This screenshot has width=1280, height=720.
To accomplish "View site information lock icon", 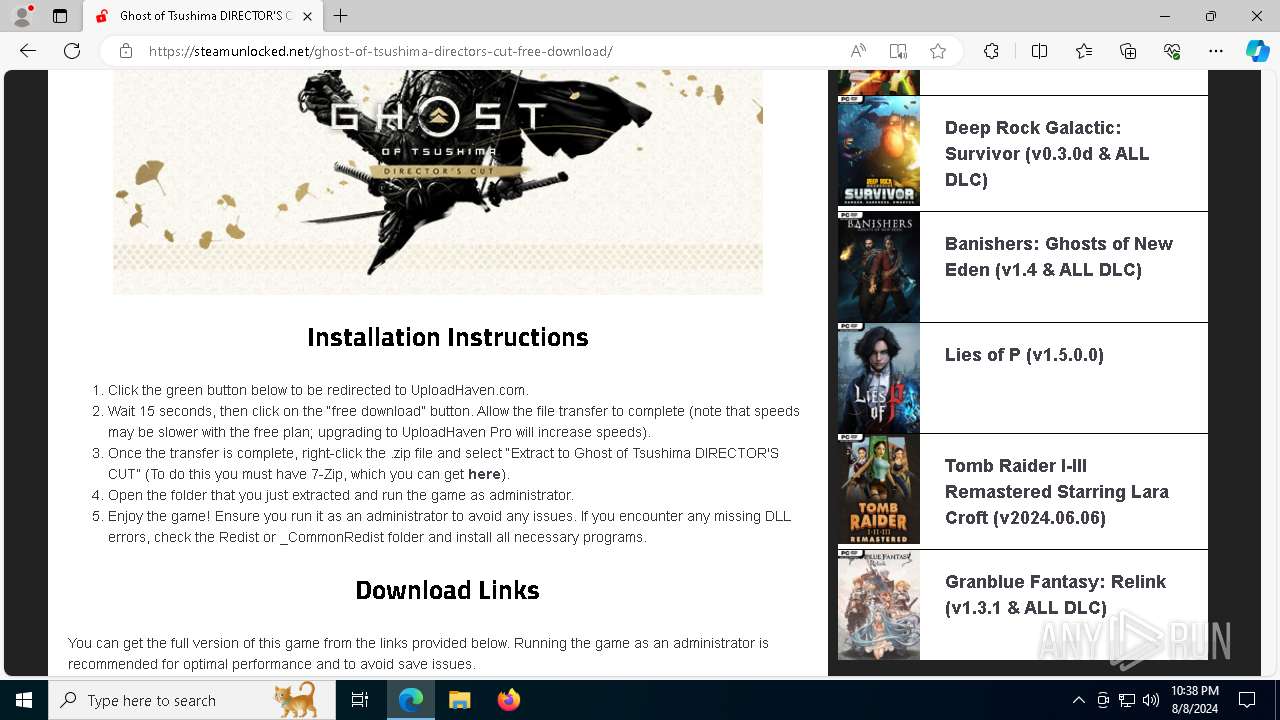I will click(126, 51).
